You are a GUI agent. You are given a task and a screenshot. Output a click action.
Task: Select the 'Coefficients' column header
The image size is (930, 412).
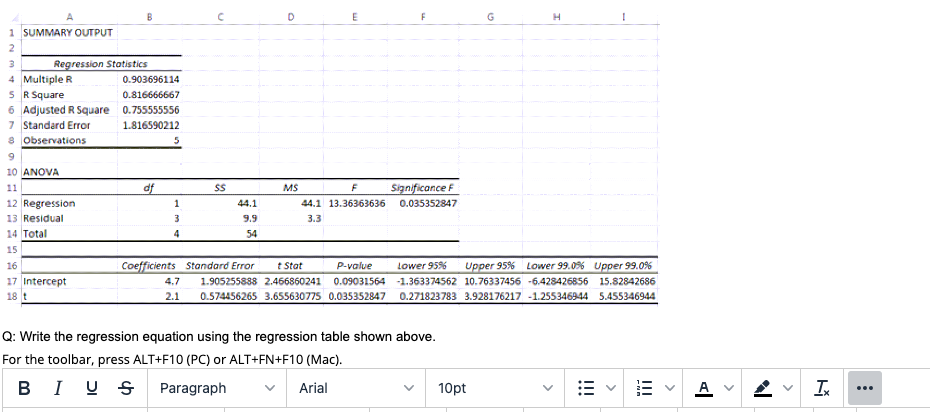click(x=149, y=266)
